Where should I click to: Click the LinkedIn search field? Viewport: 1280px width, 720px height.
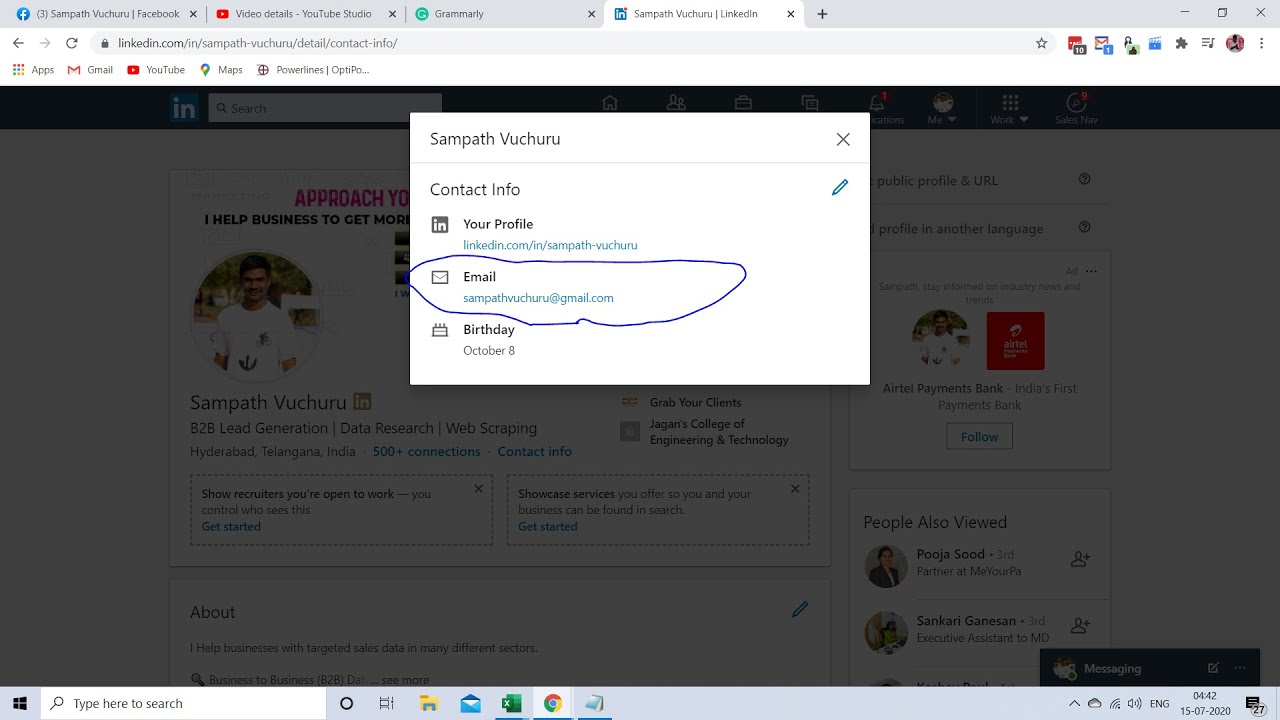(x=325, y=108)
